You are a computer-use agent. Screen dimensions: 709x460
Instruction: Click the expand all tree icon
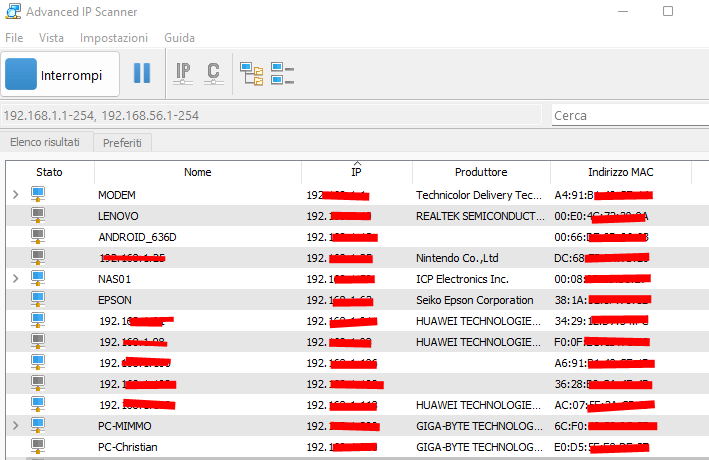click(251, 74)
